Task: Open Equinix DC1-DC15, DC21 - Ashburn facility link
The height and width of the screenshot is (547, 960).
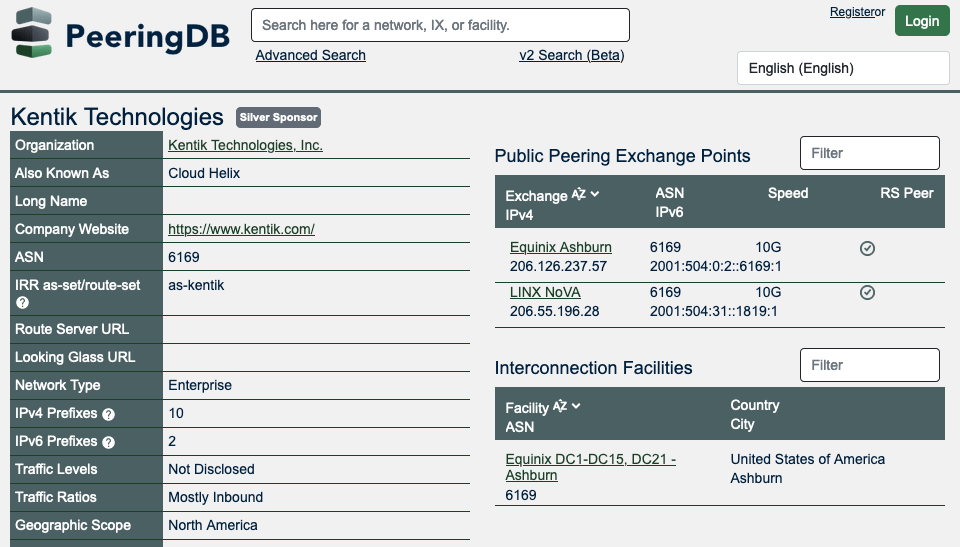Action: pos(590,467)
